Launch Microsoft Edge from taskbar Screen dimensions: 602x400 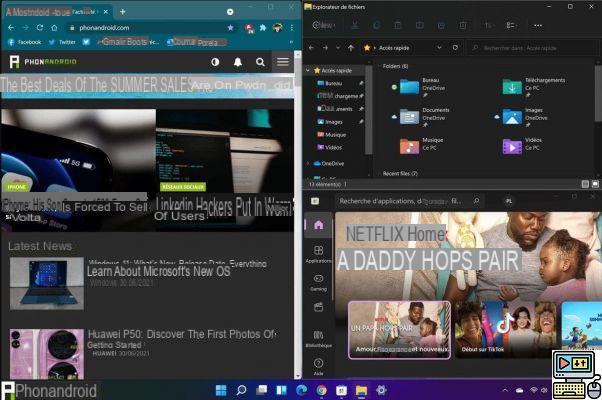point(302,390)
